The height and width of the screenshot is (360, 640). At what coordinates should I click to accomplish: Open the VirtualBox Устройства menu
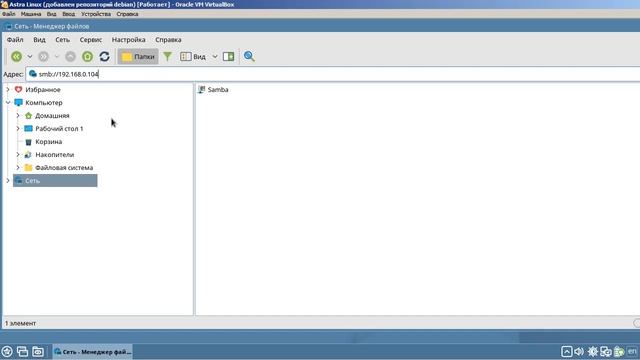pos(96,14)
